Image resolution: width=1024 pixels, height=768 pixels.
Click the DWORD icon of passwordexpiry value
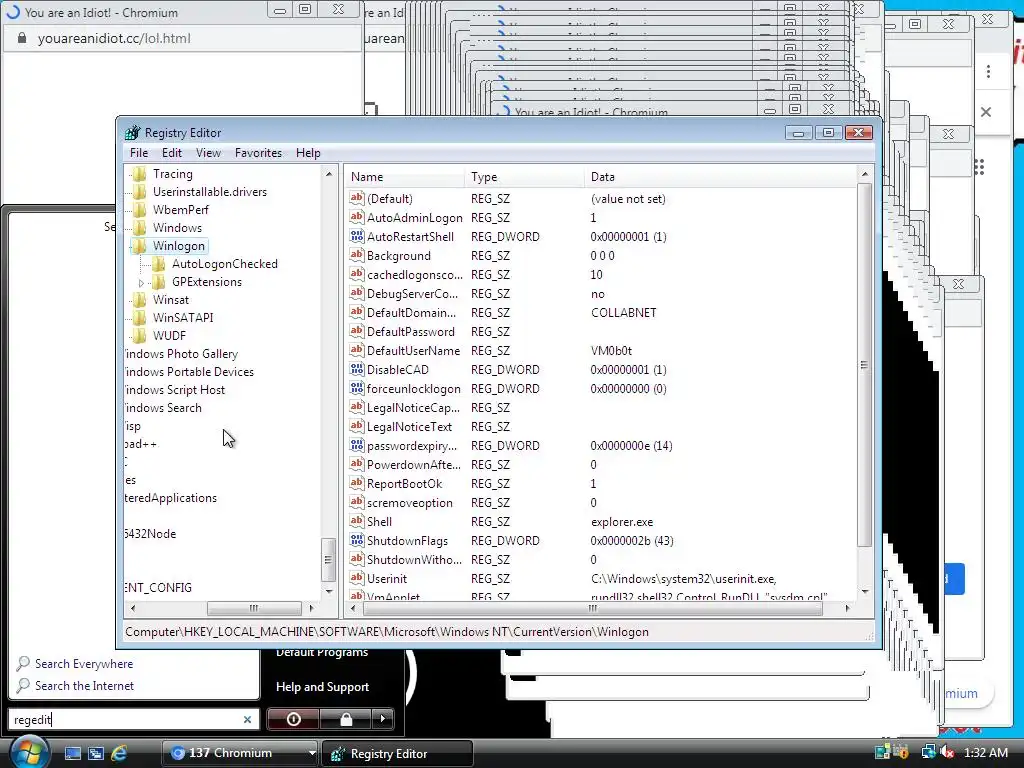(x=357, y=445)
